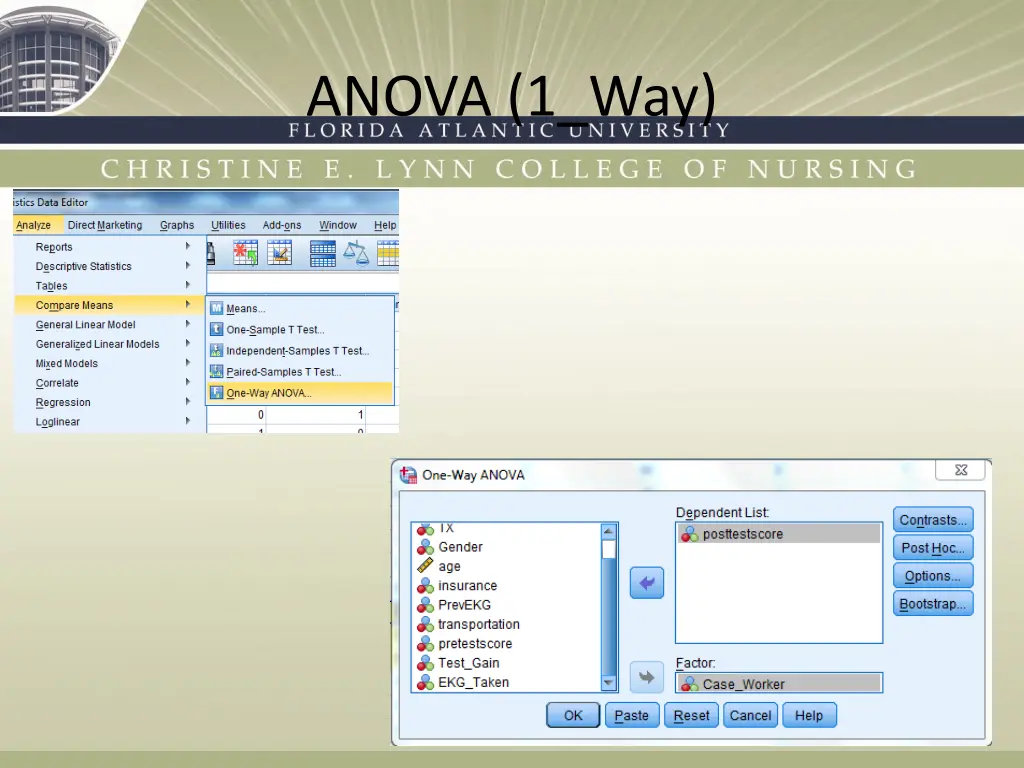Click the ruler icon next to age
This screenshot has width=1024, height=768.
point(425,566)
